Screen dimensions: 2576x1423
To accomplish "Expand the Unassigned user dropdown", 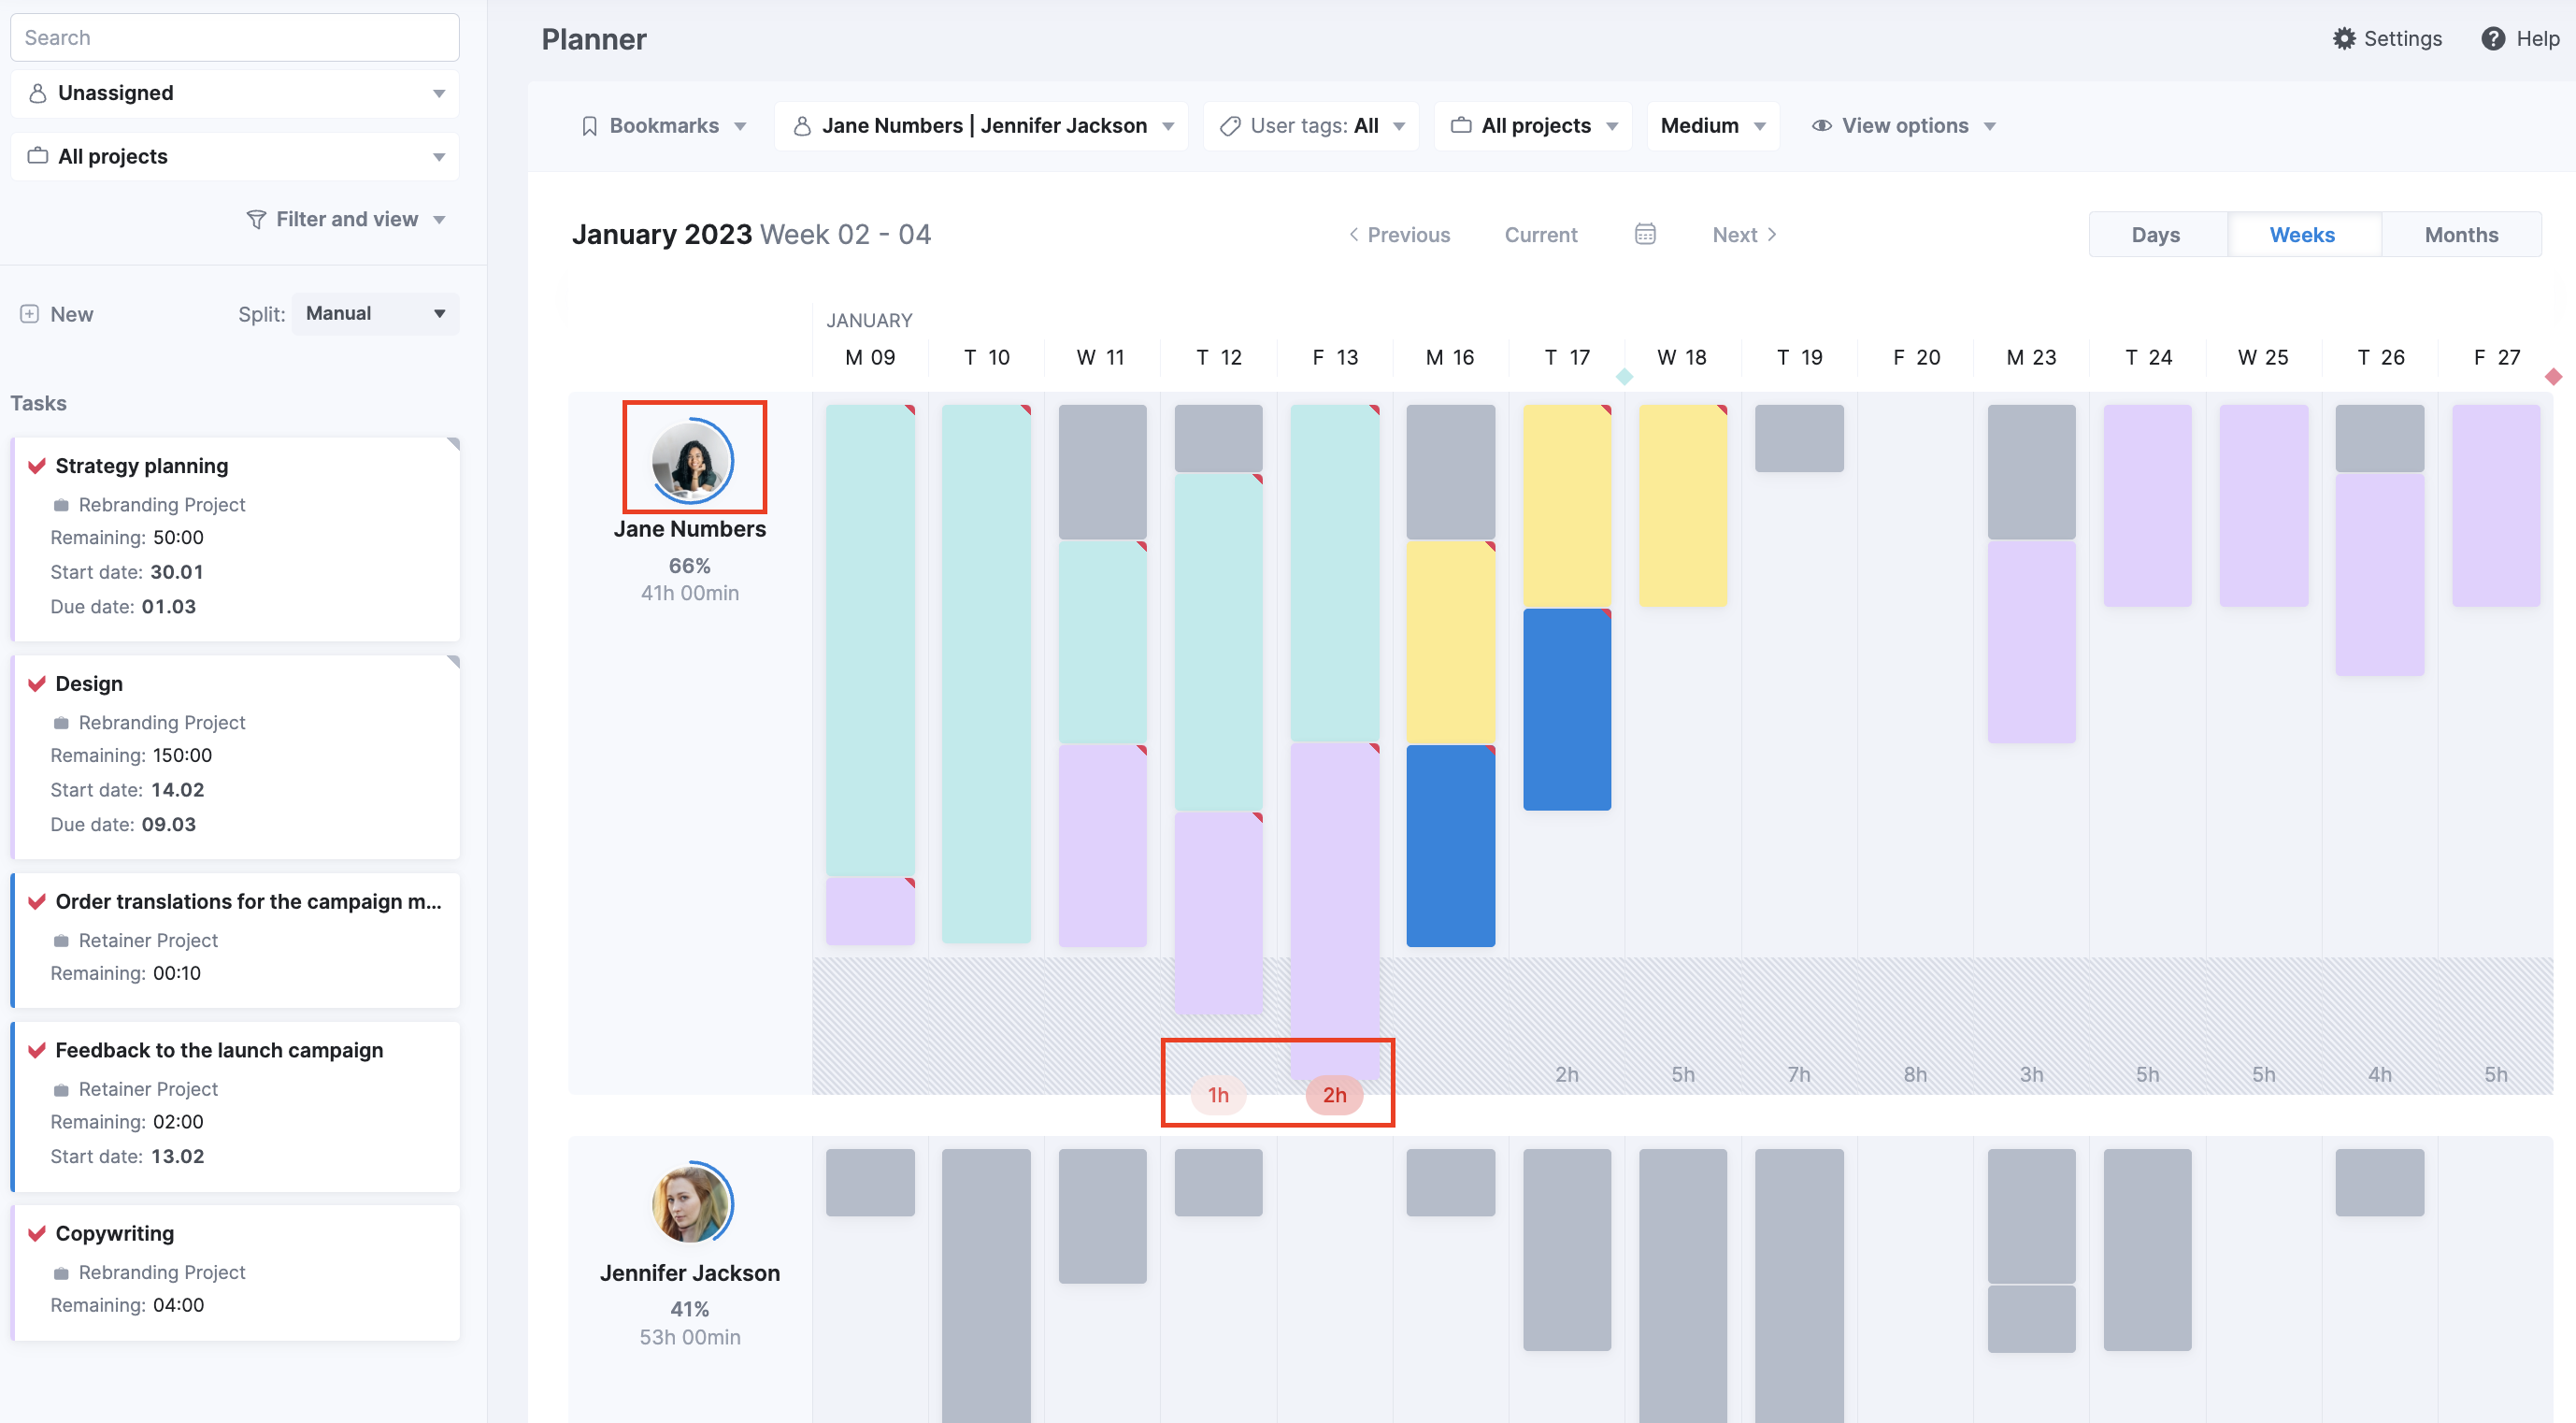I will [235, 93].
